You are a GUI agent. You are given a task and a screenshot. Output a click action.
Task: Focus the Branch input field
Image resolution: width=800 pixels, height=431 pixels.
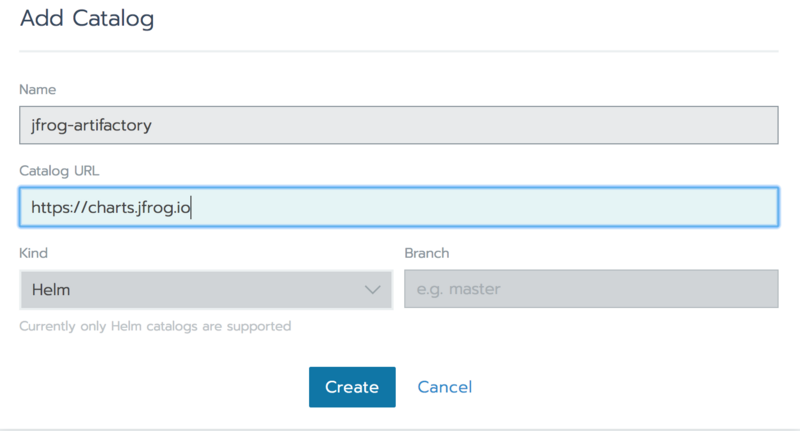point(590,290)
